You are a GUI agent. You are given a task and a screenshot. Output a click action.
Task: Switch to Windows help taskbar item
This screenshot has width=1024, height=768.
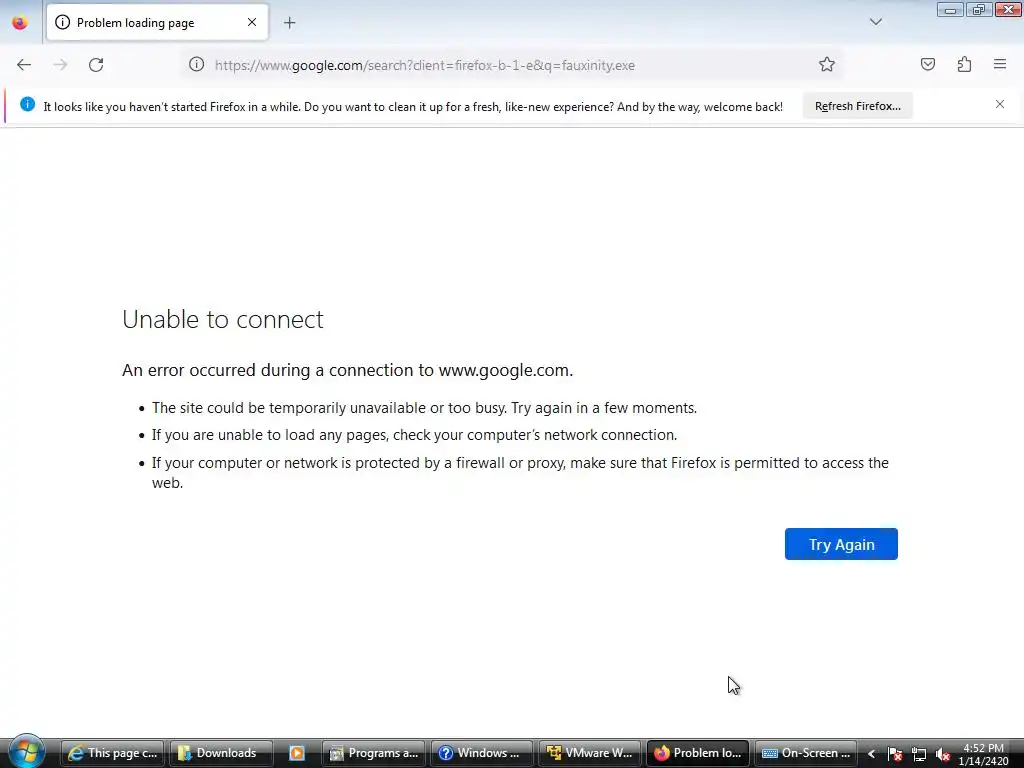(x=482, y=753)
